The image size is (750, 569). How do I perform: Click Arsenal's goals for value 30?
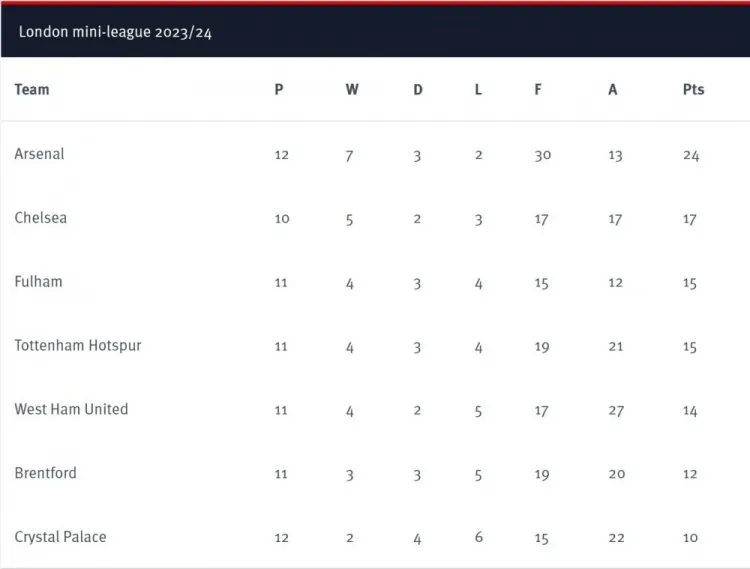click(542, 155)
